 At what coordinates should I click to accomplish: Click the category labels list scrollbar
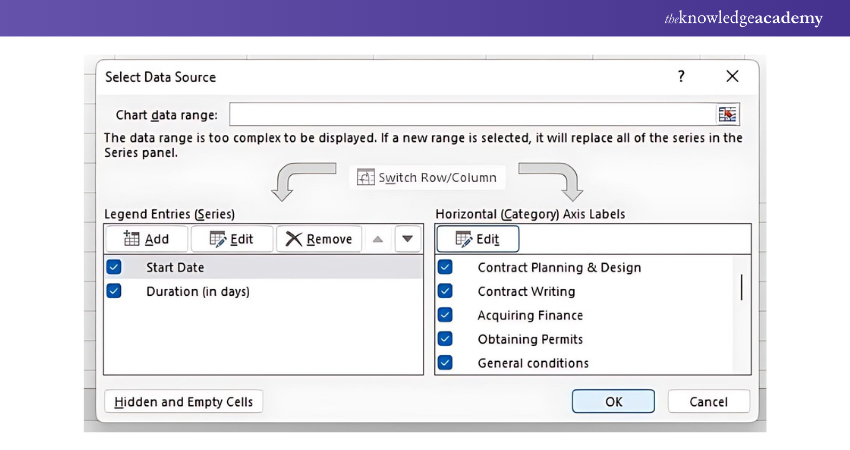[x=741, y=287]
